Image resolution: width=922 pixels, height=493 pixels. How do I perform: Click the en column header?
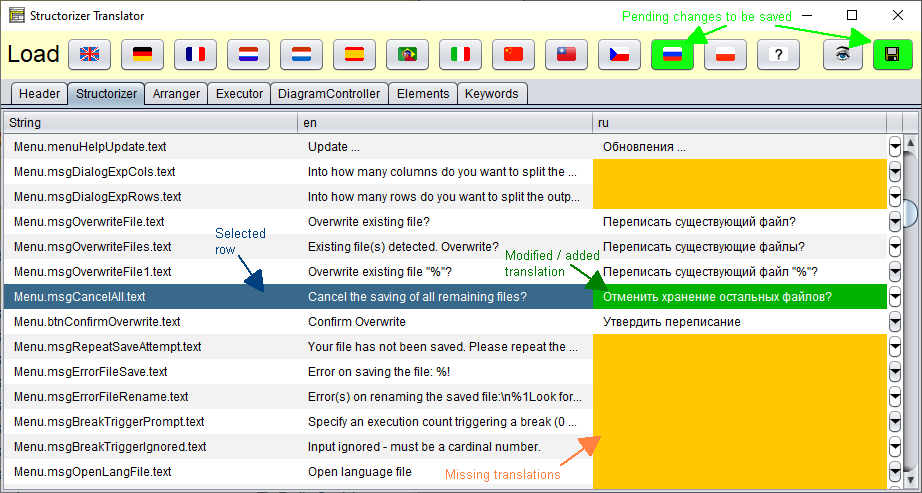tap(445, 122)
